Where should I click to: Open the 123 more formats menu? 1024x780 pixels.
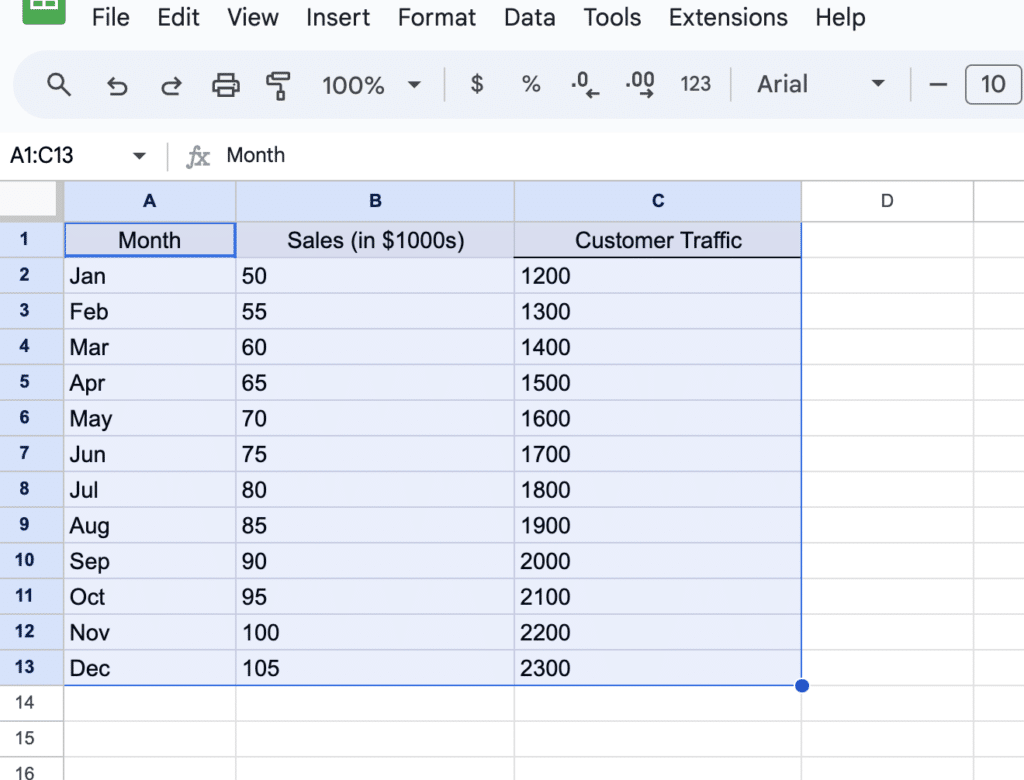pyautogui.click(x=695, y=84)
